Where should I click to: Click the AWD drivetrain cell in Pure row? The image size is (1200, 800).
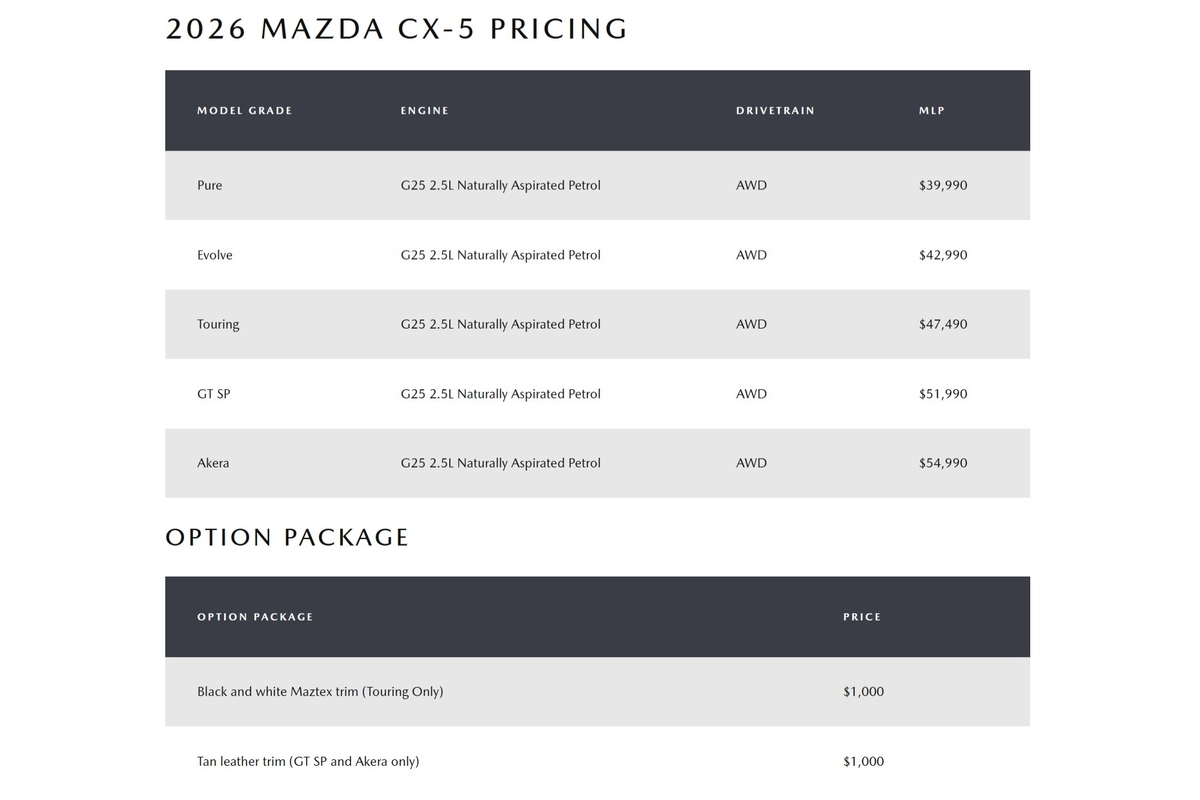(x=751, y=186)
